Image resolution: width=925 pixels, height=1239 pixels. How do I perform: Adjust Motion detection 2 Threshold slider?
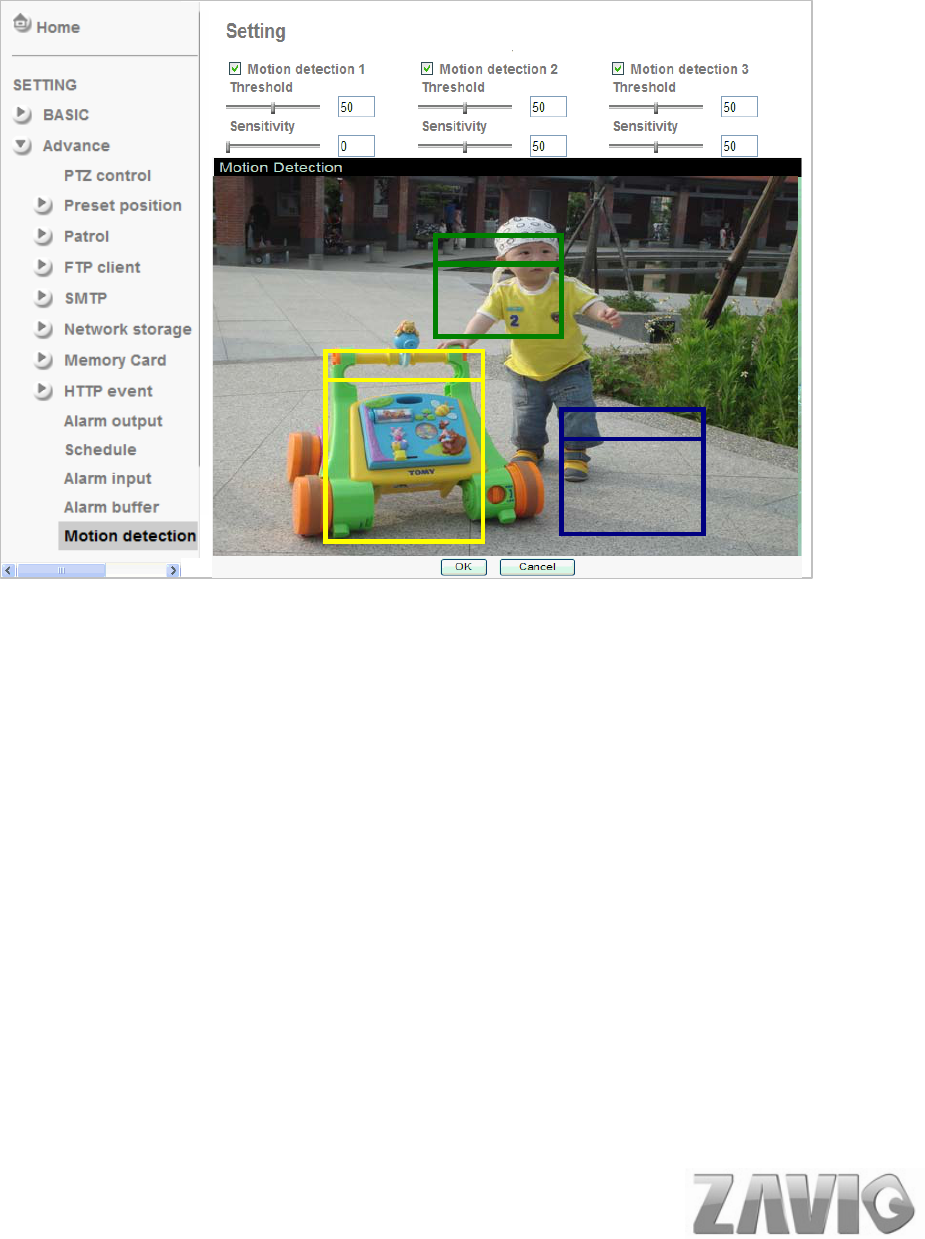465,107
